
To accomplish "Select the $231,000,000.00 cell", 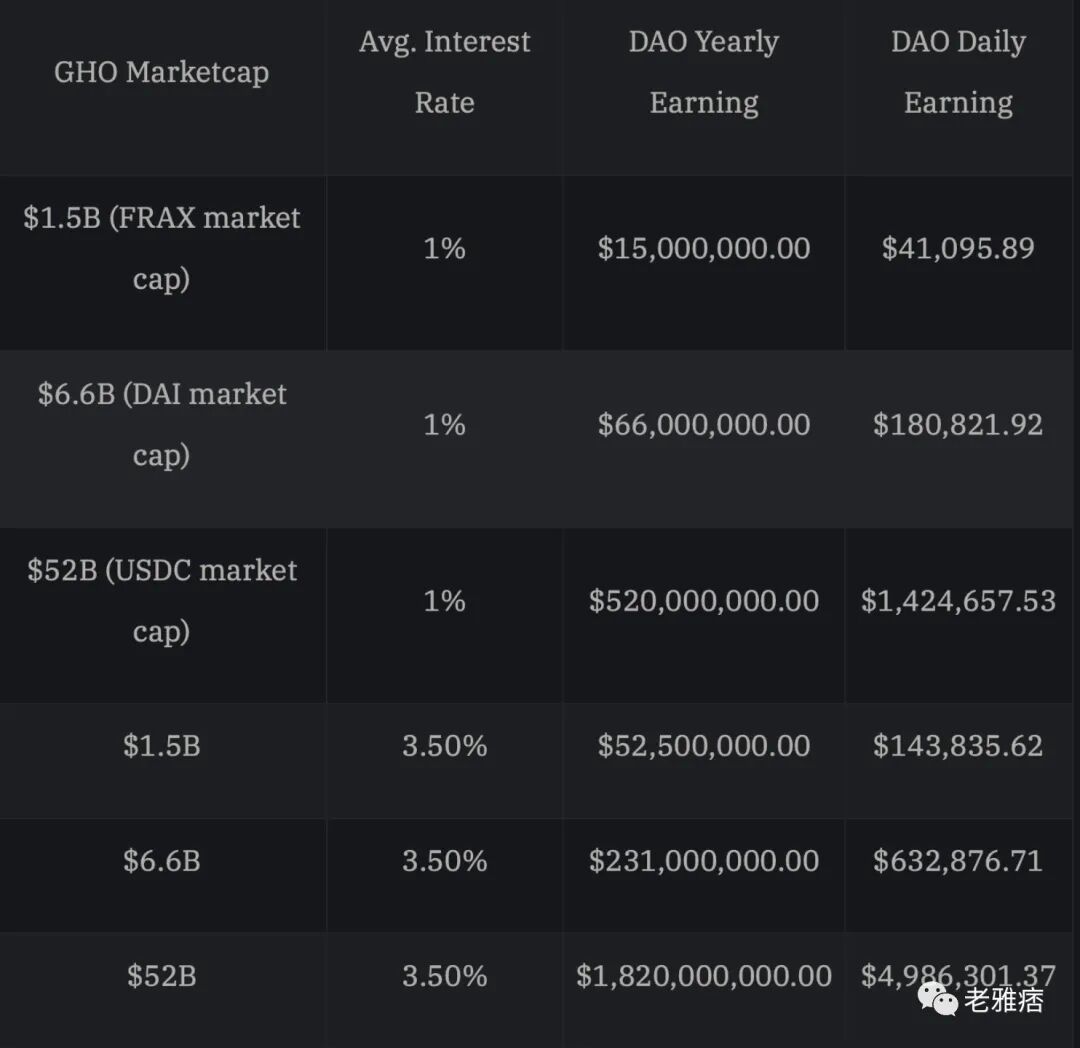I will pyautogui.click(x=703, y=860).
